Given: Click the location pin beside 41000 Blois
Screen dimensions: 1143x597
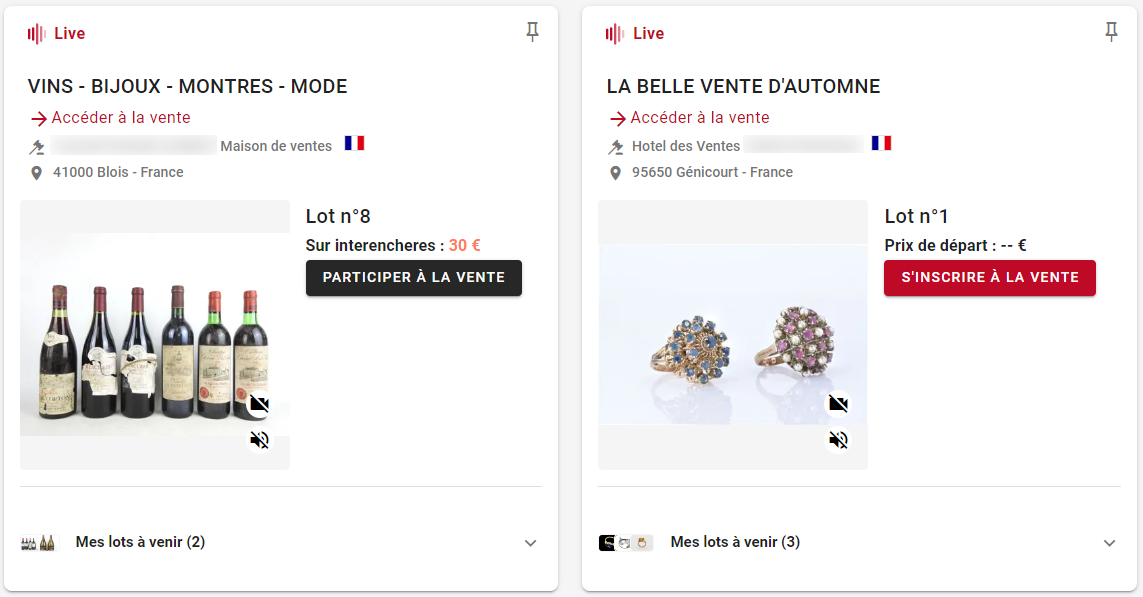Looking at the screenshot, I should 36,173.
